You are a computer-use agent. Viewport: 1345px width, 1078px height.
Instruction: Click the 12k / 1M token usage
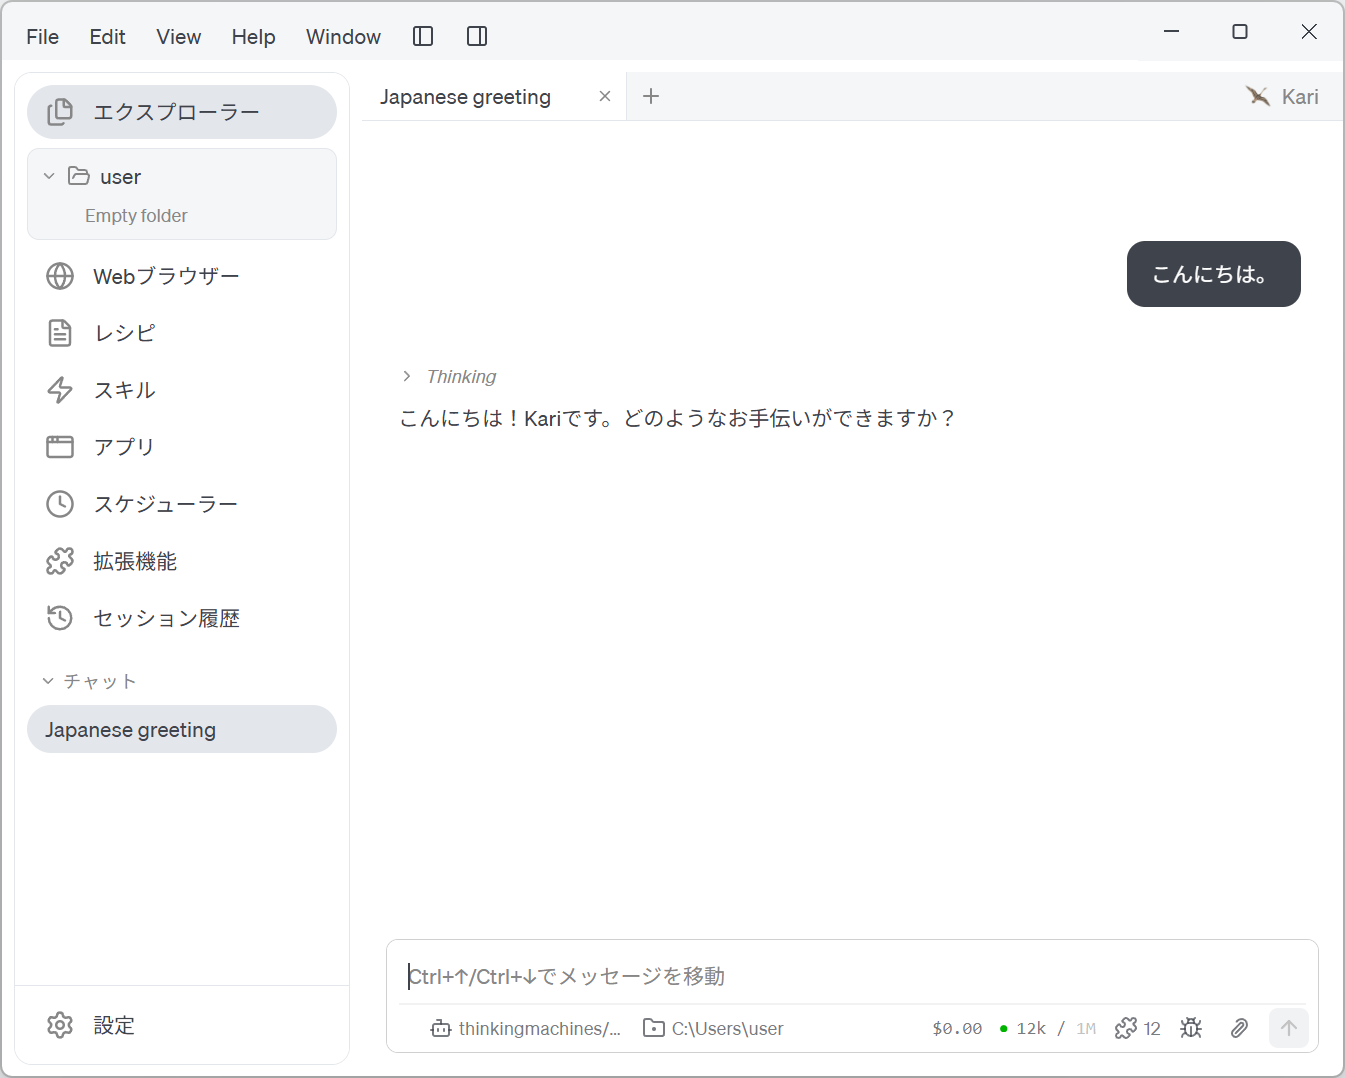(1048, 1028)
